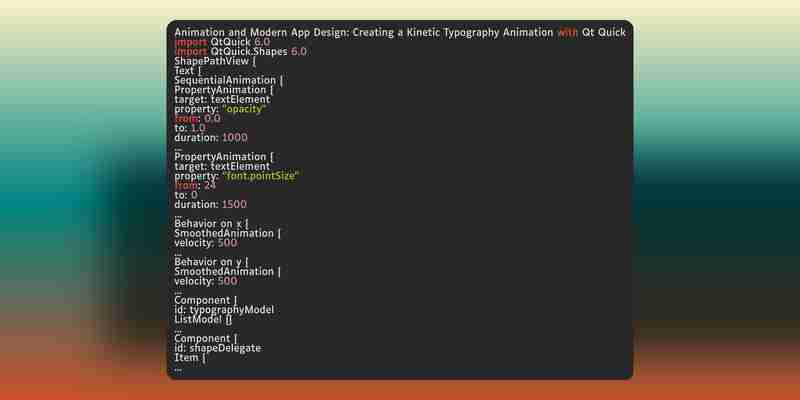
Task: Select the 'id: shapeDelegate' line
Action: [x=218, y=348]
